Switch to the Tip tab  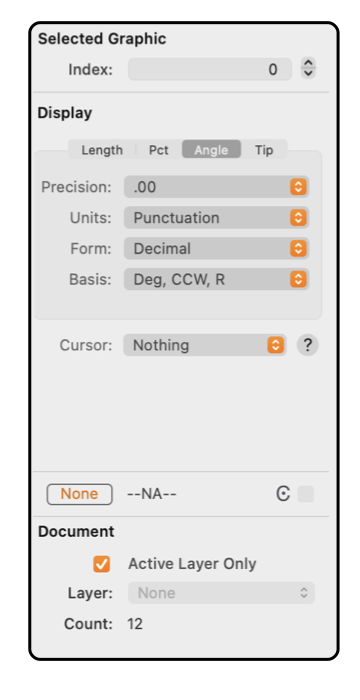264,150
